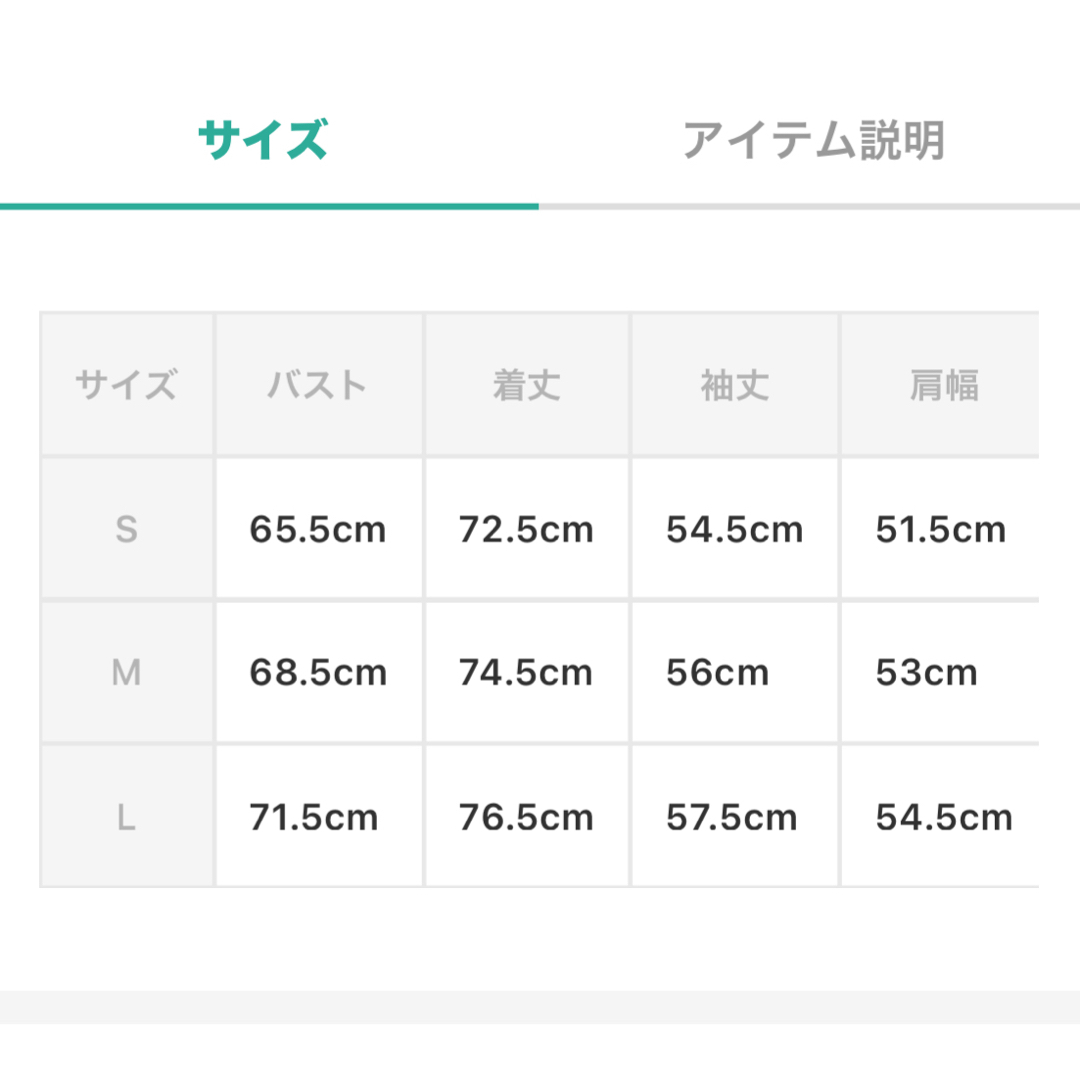Click the 65.5cm bust value
Viewport: 1080px width, 1080px height.
coord(318,529)
